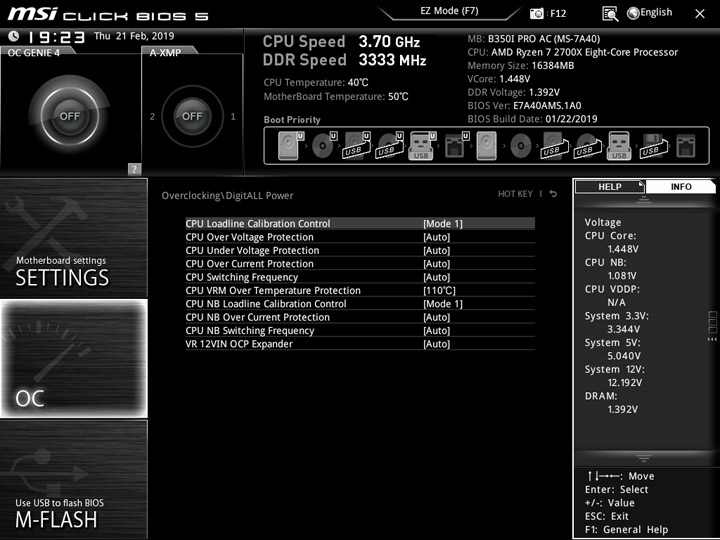
Task: Click the Memory Size: 16384MB text
Action: pos(521,66)
